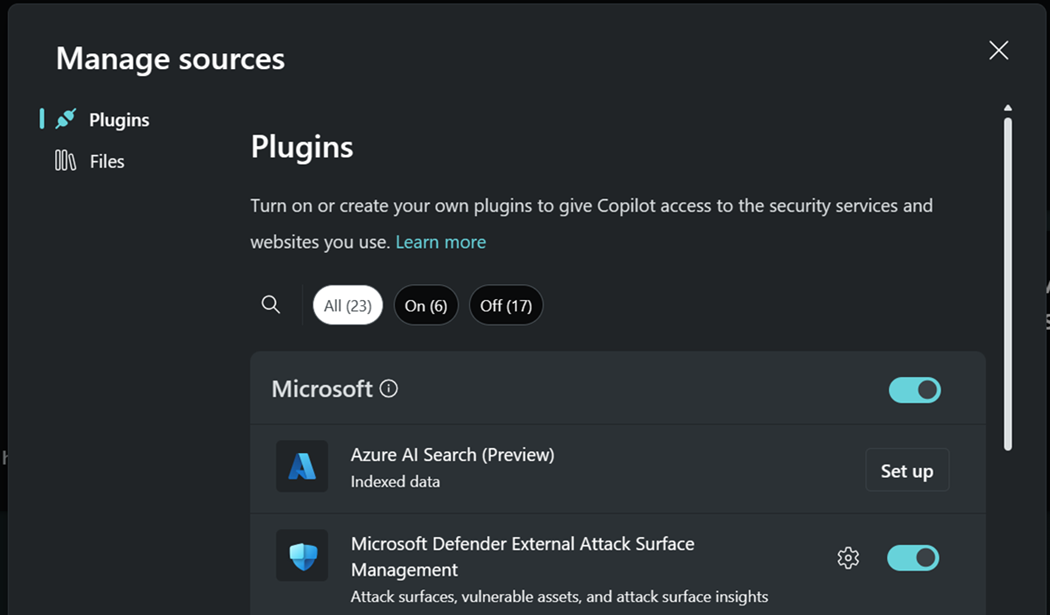Open settings gear for Defender External Attack Surface Management
1050x615 pixels.
pyautogui.click(x=847, y=557)
